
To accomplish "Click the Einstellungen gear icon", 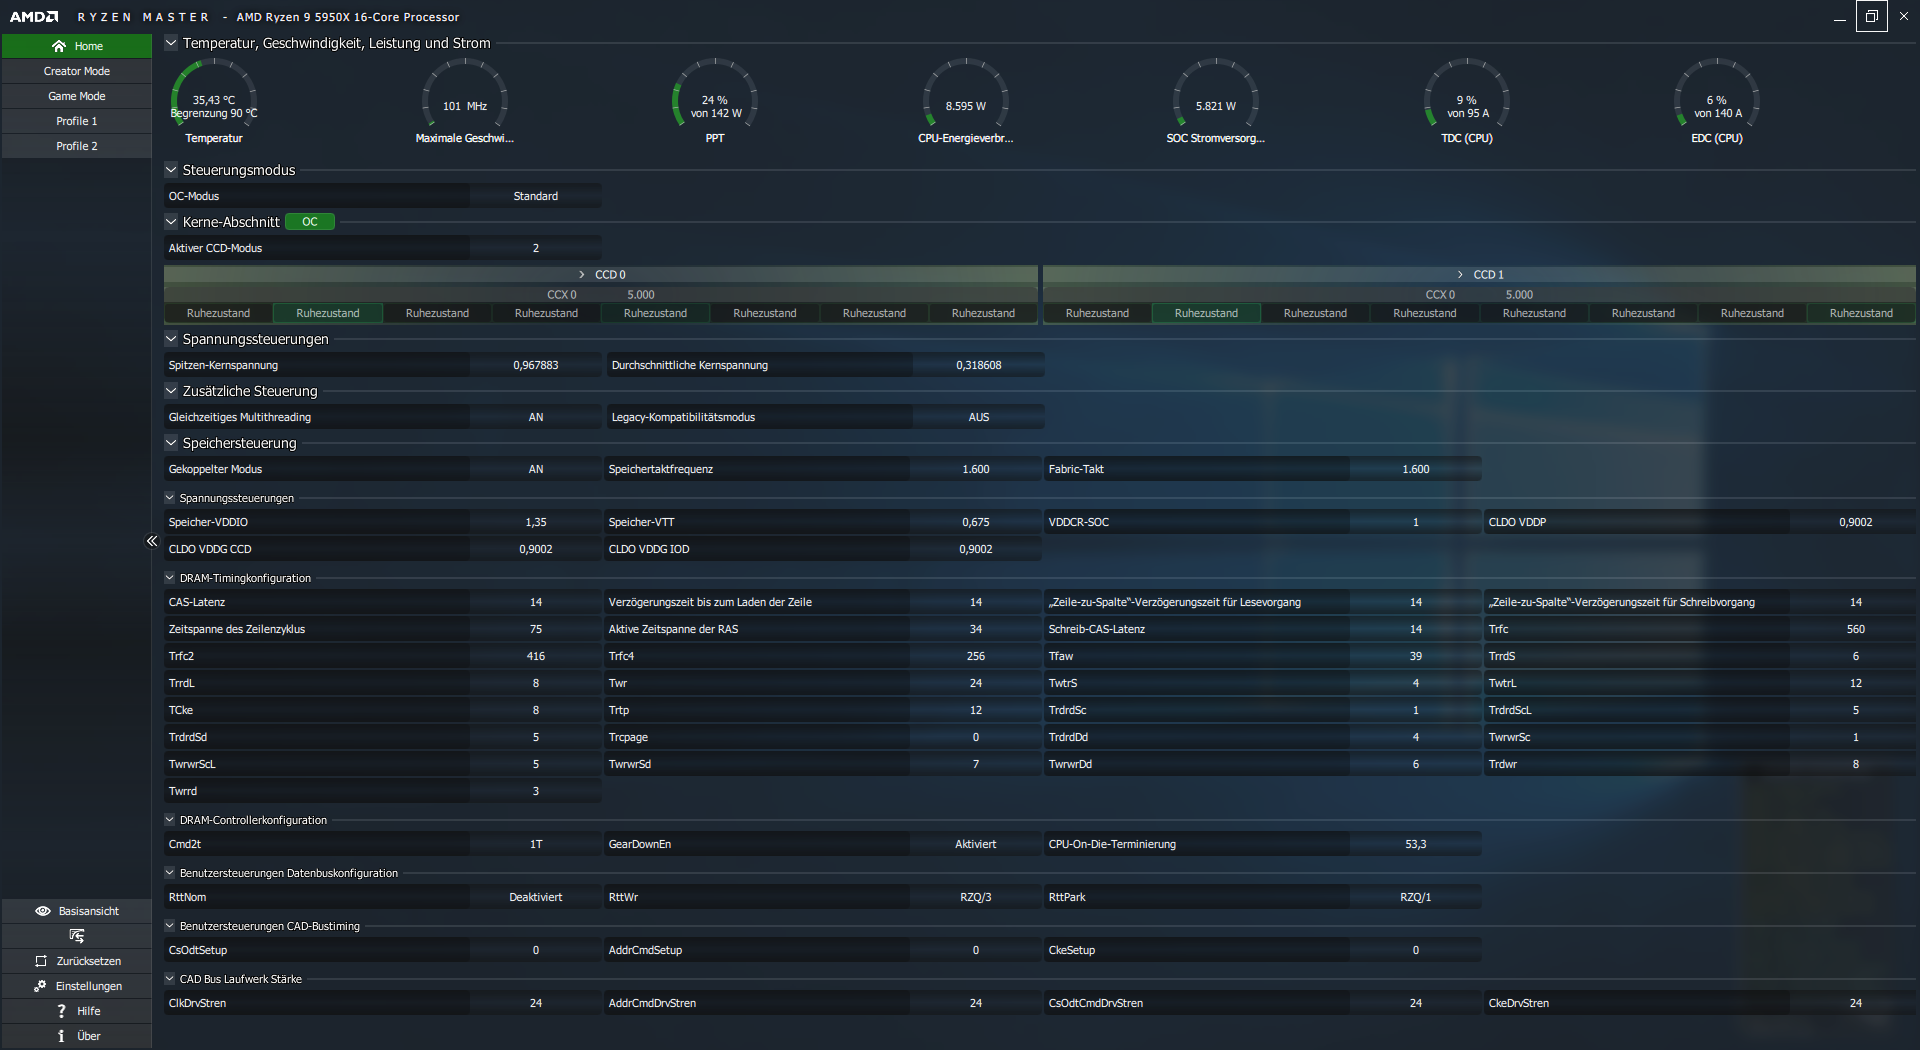I will pos(40,986).
